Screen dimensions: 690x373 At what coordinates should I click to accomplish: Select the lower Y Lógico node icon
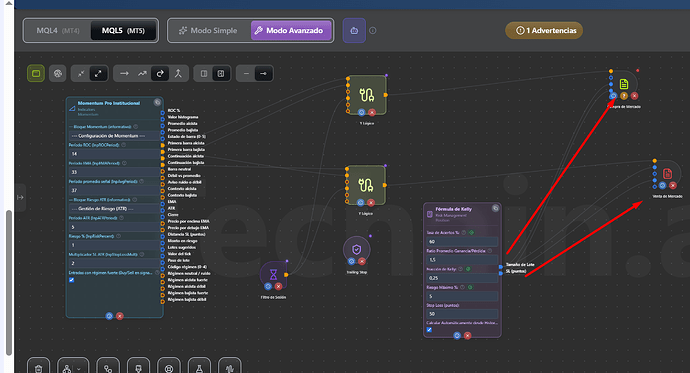366,184
